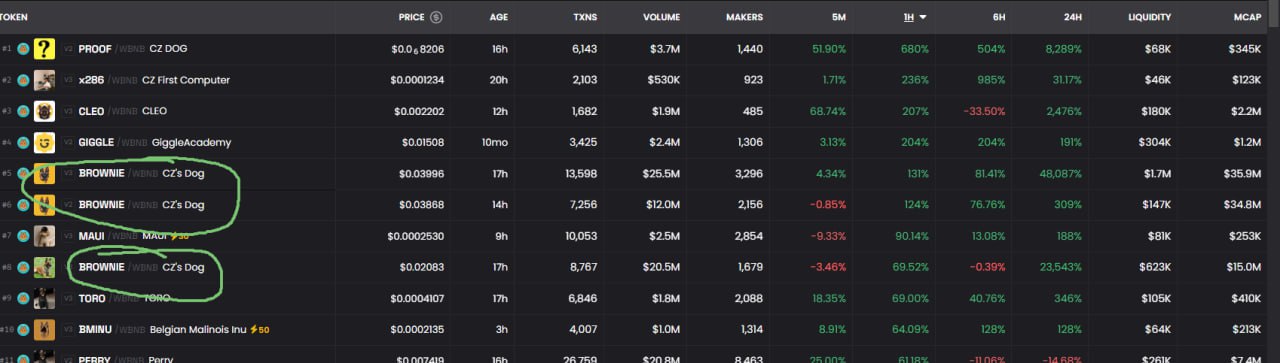
Task: Click logo of BROWNIE priced $0.03868
Action: (44, 205)
